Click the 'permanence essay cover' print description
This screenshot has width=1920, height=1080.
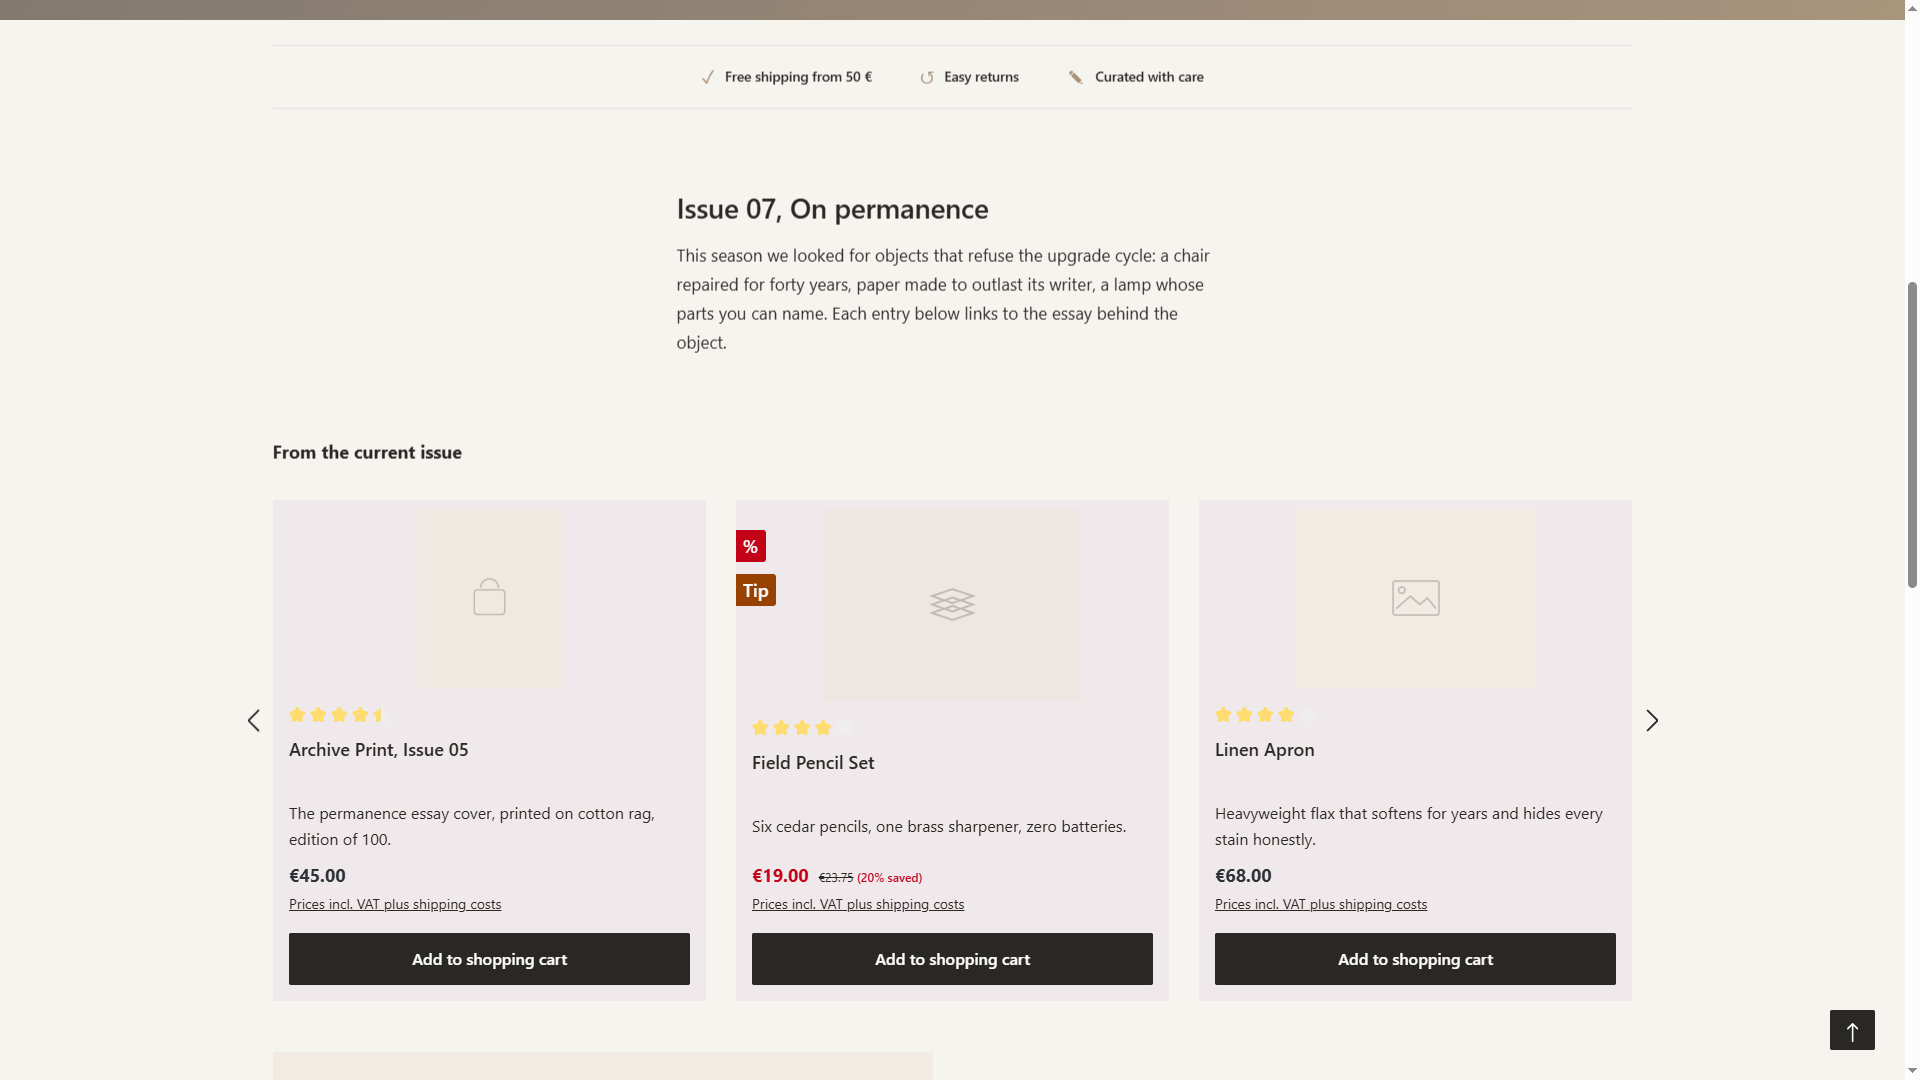[x=472, y=826]
